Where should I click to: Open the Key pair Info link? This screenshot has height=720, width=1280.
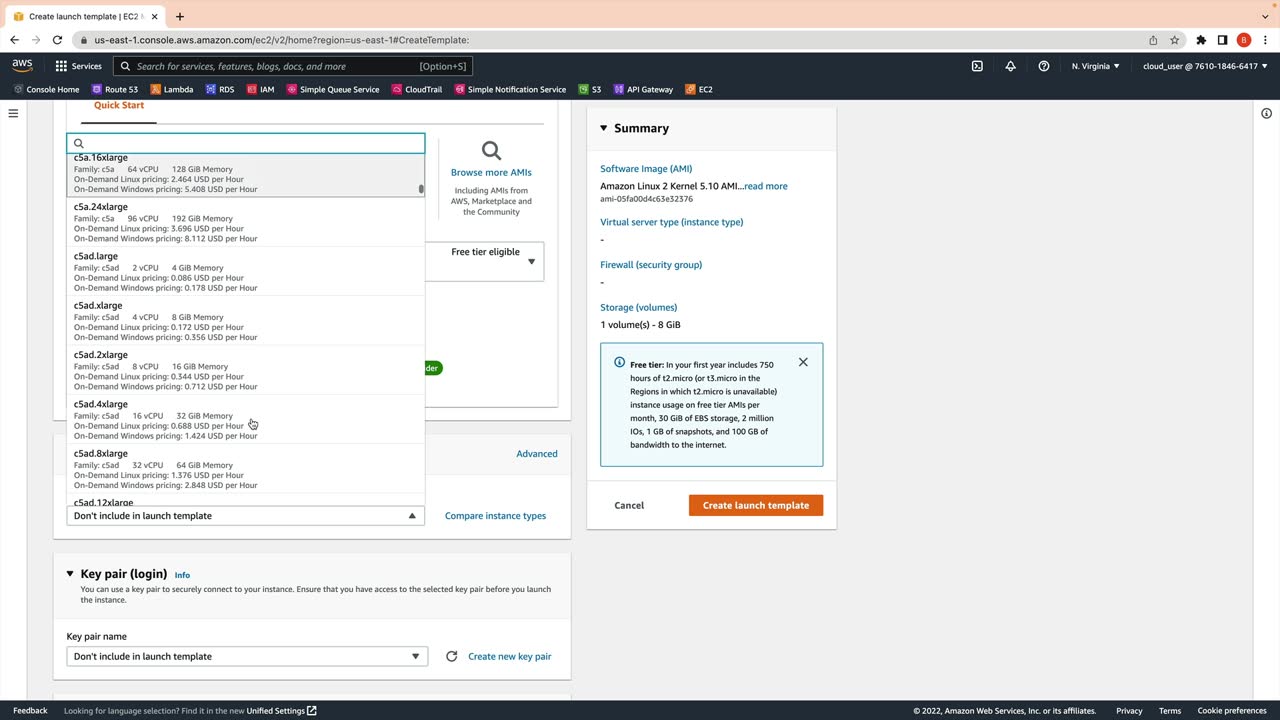pos(182,575)
